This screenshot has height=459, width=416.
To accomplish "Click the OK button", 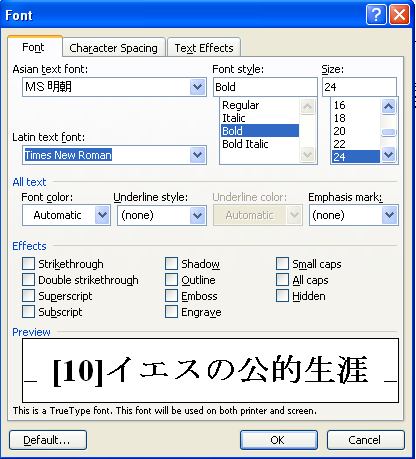I will pos(279,440).
